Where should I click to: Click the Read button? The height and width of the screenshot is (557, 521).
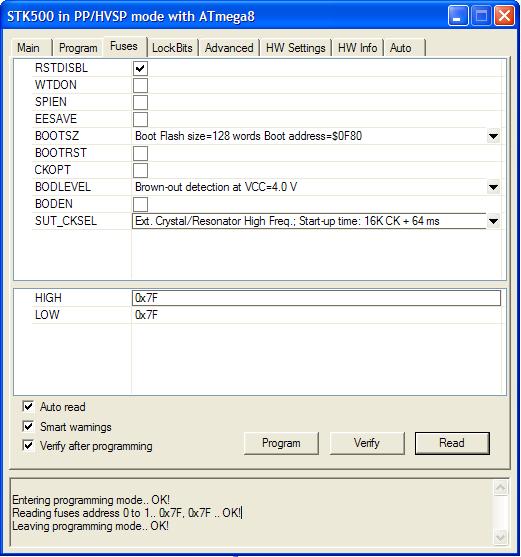[452, 443]
